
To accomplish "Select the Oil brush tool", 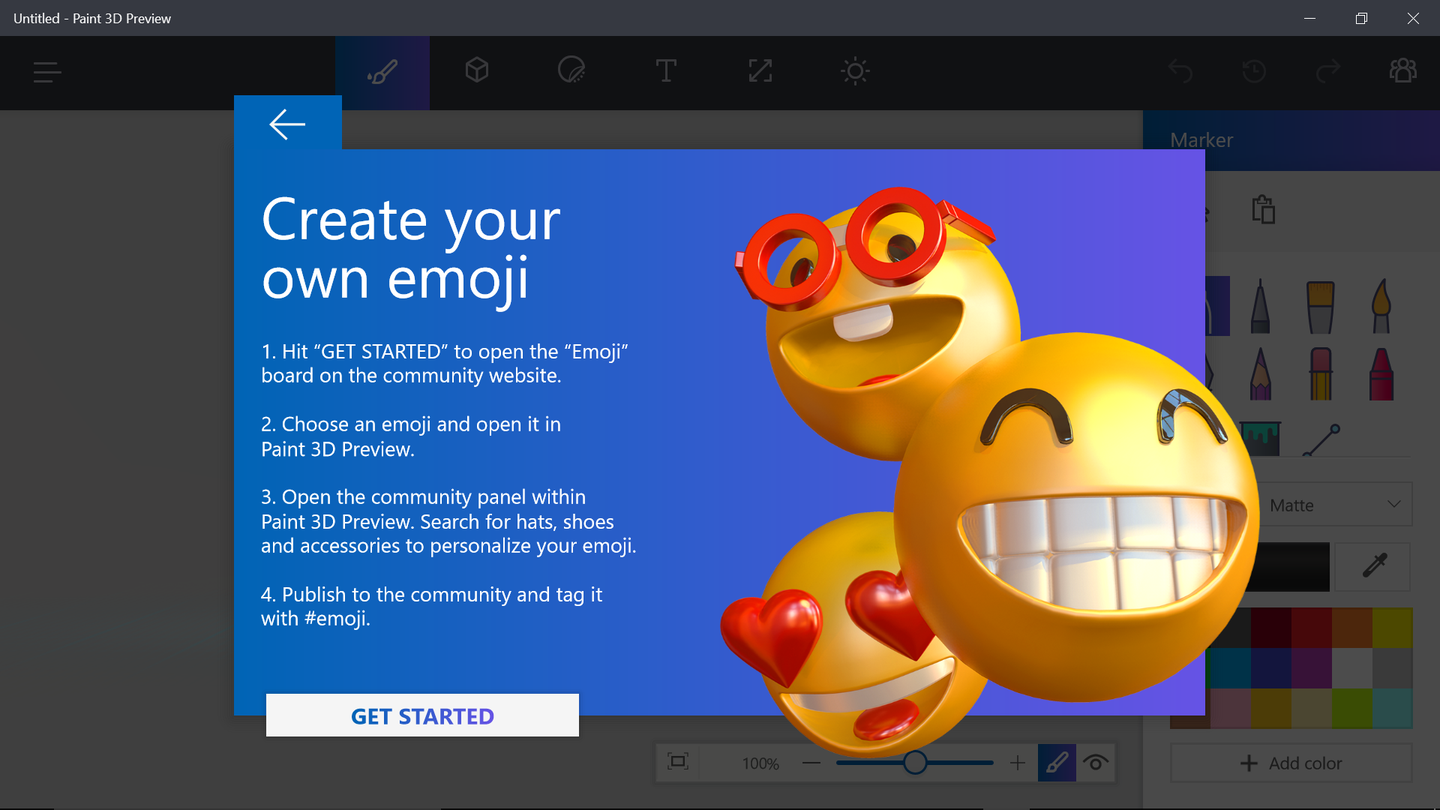I will coord(1321,306).
